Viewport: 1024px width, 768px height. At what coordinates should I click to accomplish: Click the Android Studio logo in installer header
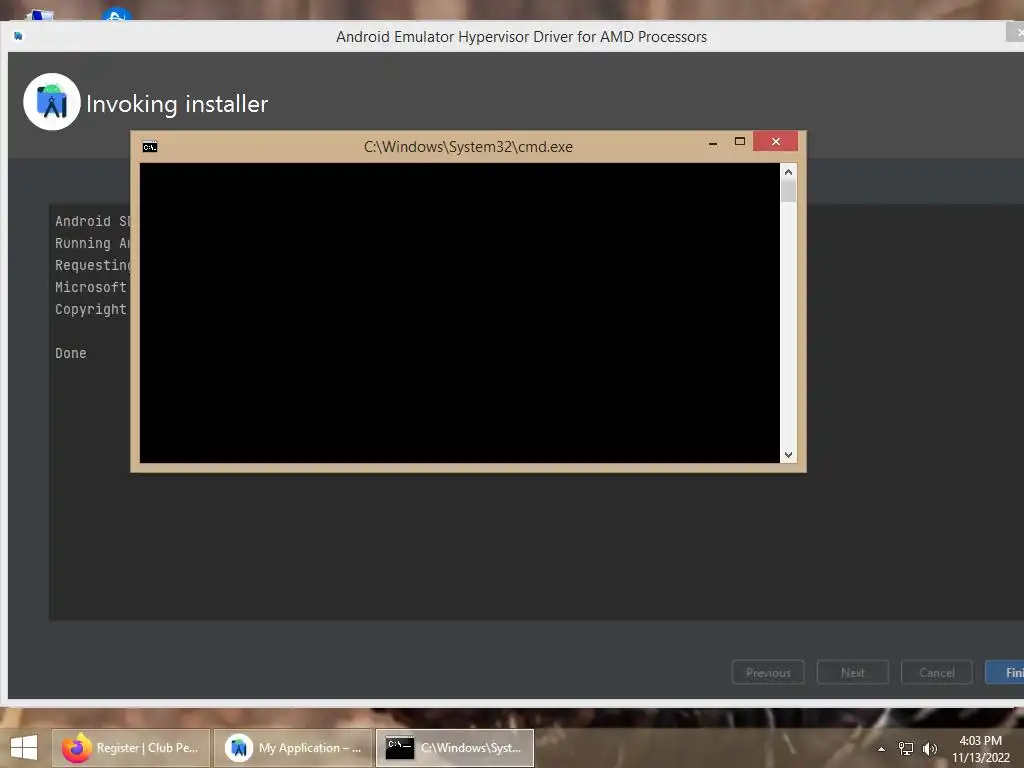pyautogui.click(x=52, y=102)
